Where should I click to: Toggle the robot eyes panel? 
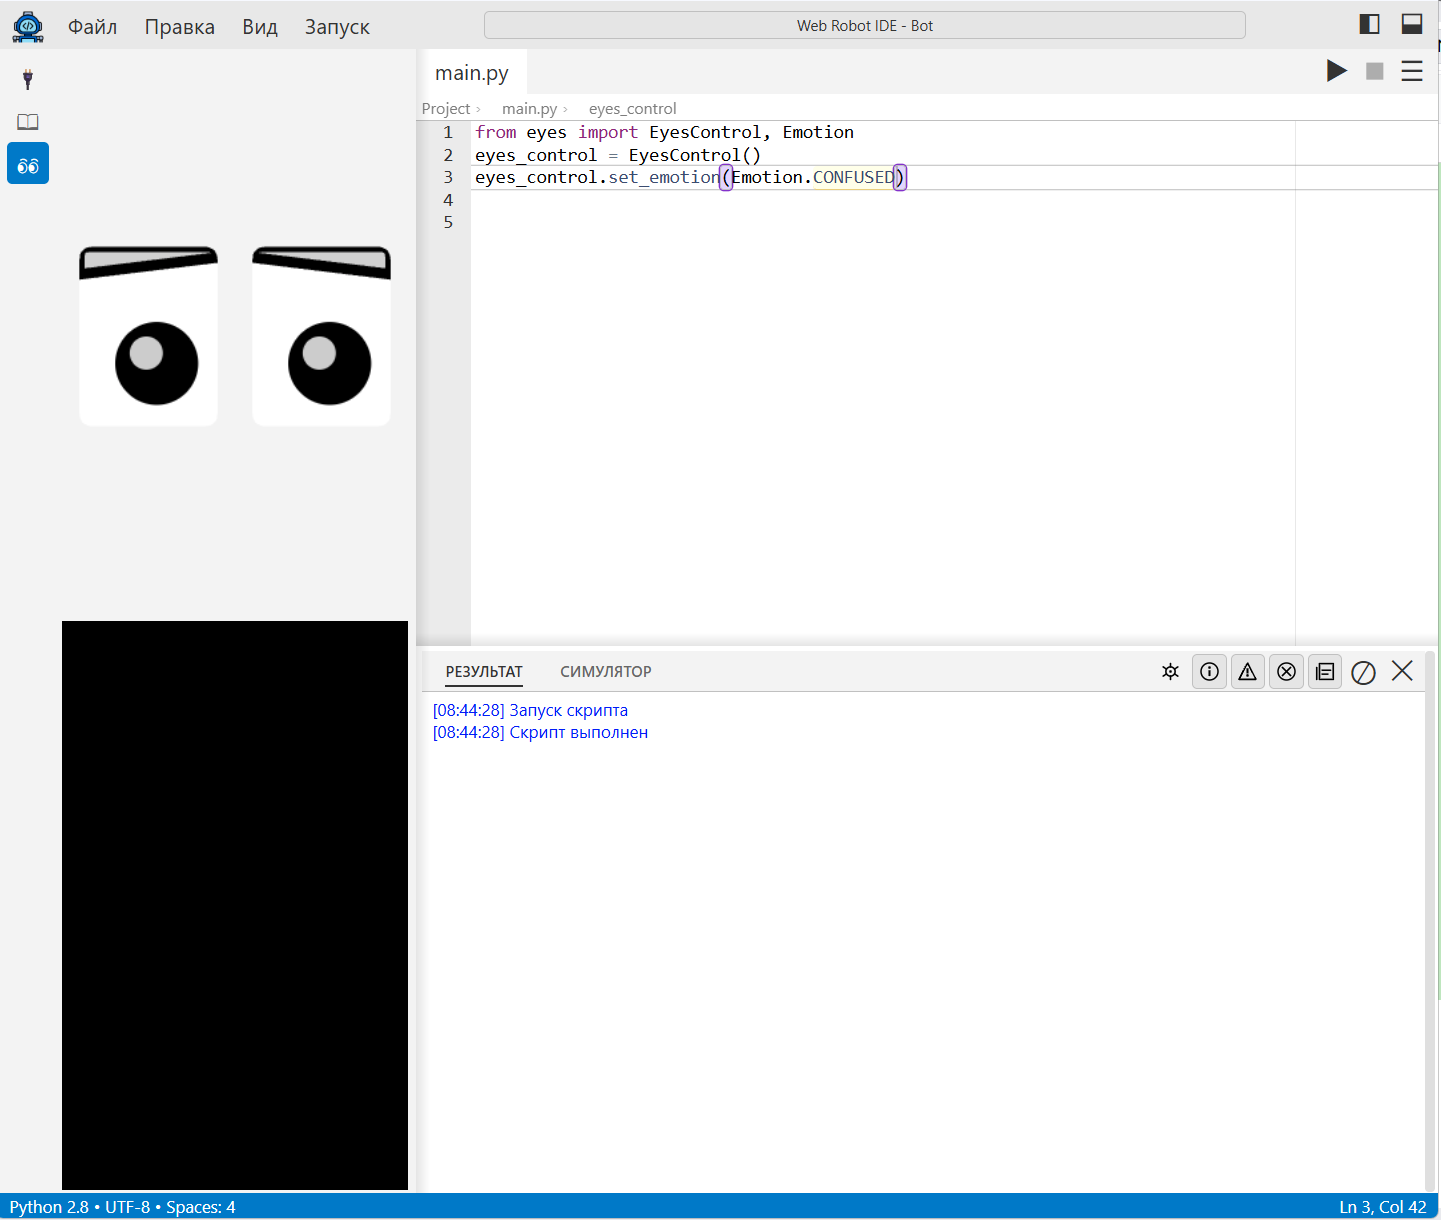[28, 164]
